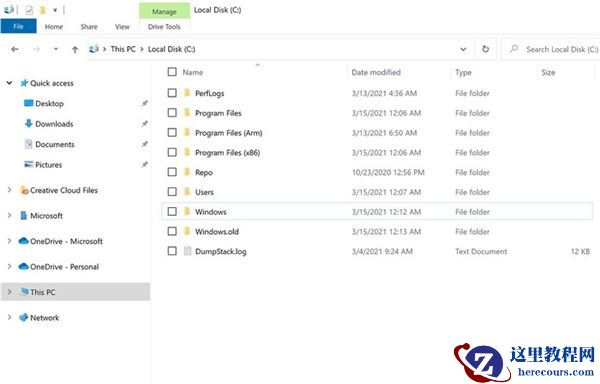Click the Back navigation arrow

[15, 49]
